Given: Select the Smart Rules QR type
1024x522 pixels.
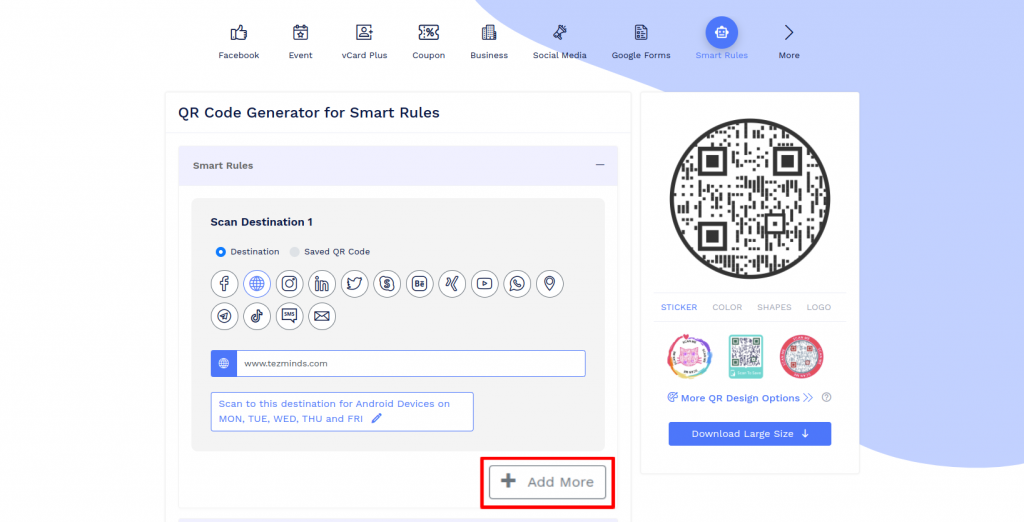Looking at the screenshot, I should [x=722, y=39].
